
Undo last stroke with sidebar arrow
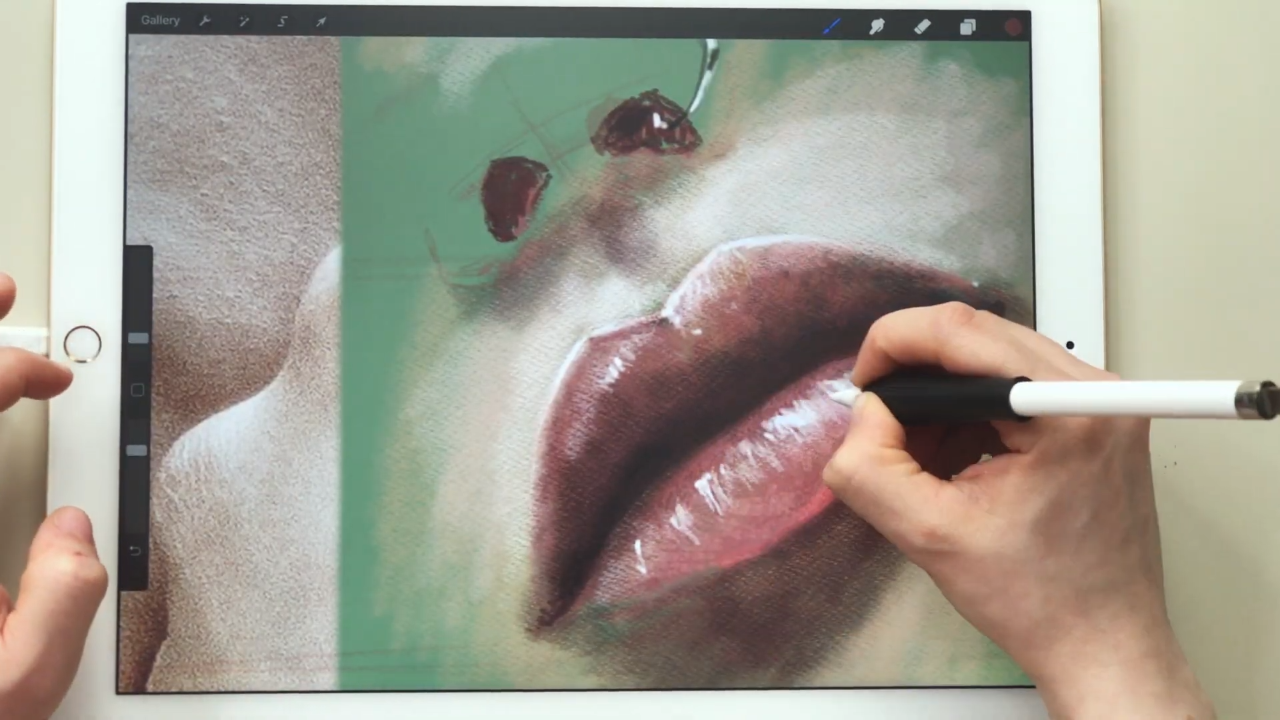[136, 550]
